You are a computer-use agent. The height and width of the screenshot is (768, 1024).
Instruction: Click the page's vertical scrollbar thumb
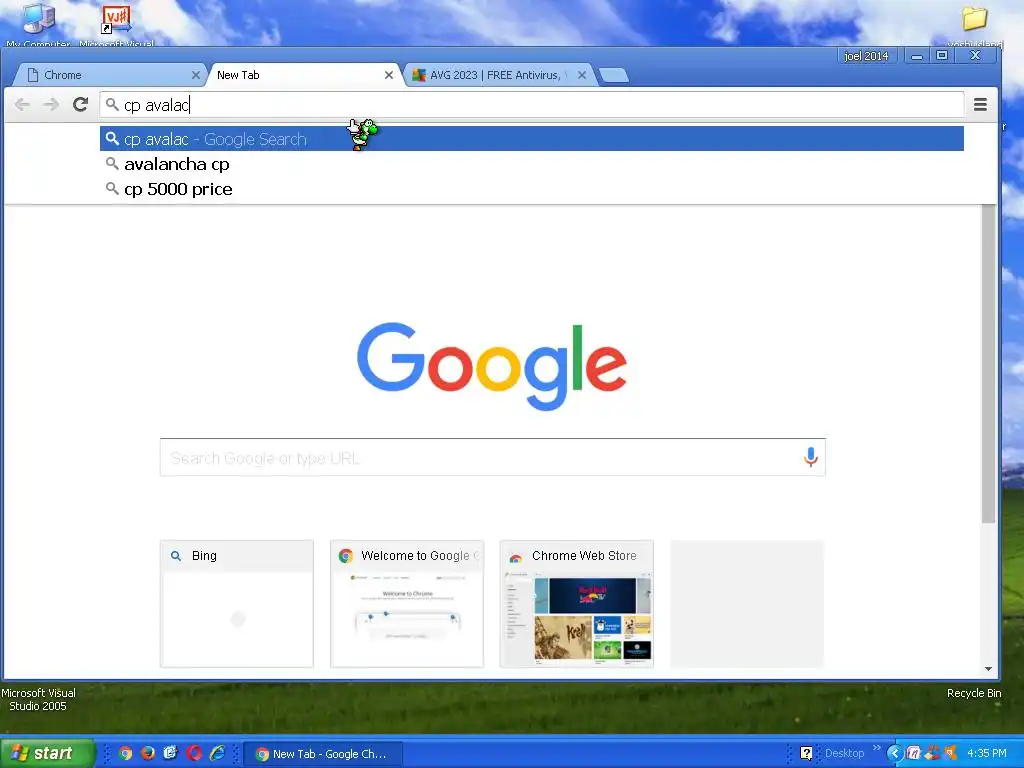pos(989,363)
